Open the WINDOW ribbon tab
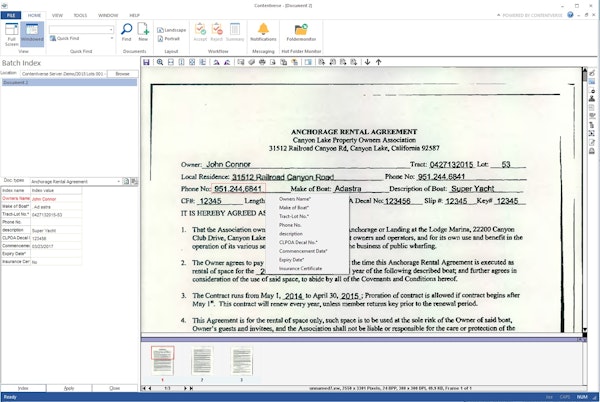The height and width of the screenshot is (402, 600). 108,15
